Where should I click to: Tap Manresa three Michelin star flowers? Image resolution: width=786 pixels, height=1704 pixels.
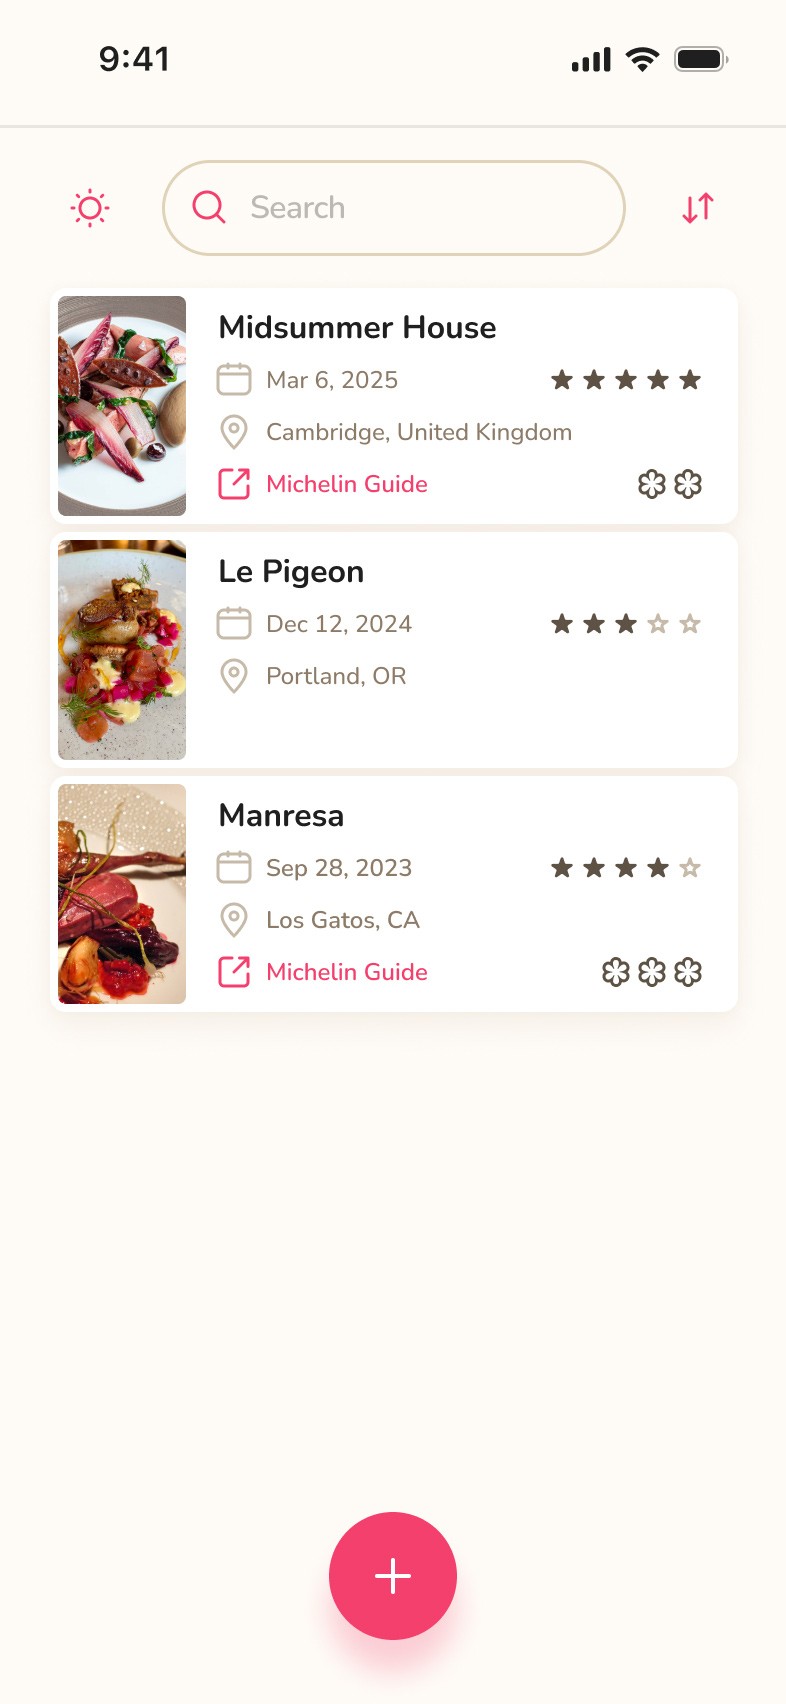click(x=652, y=972)
